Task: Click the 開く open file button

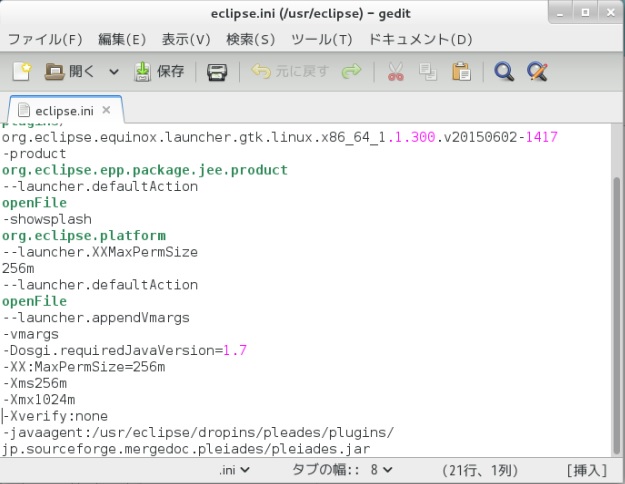Action: (69, 72)
